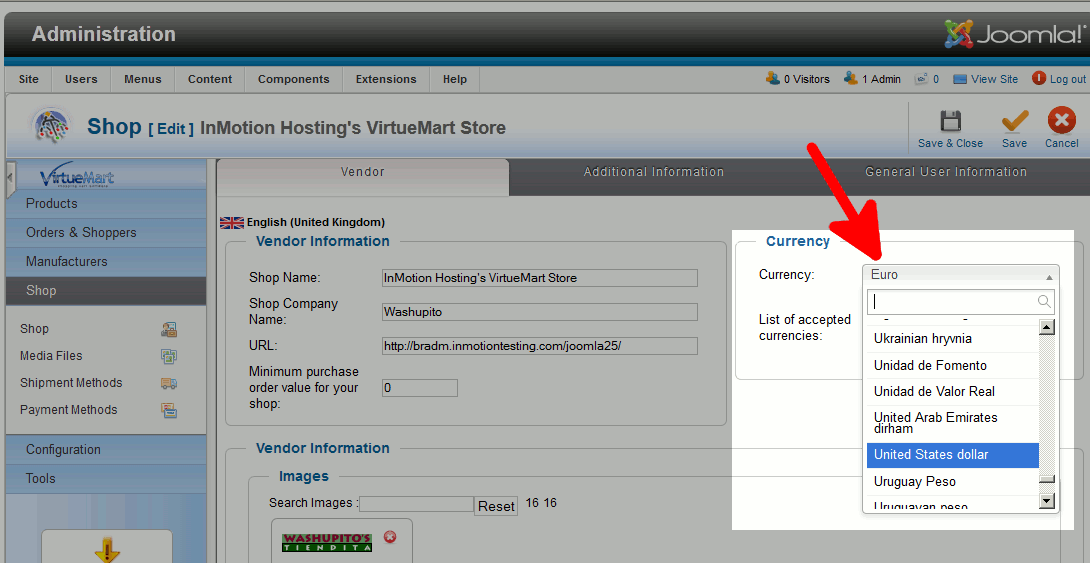
Task: Click the Washupito's Tiendita image thumbnail
Action: (x=327, y=542)
